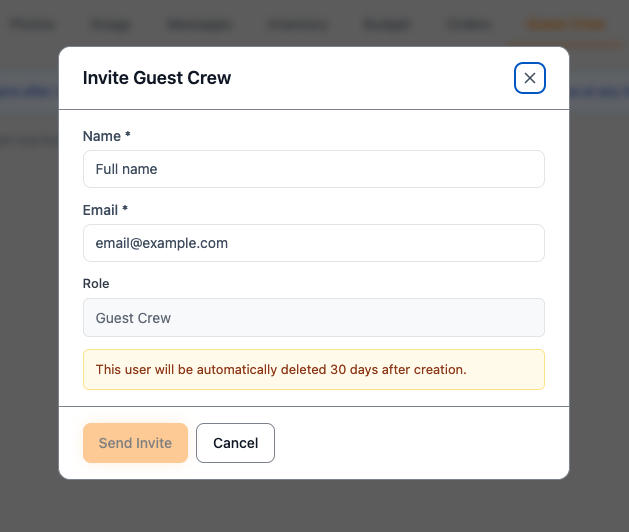629x532 pixels.
Task: Click the Role field label
Action: 96,284
